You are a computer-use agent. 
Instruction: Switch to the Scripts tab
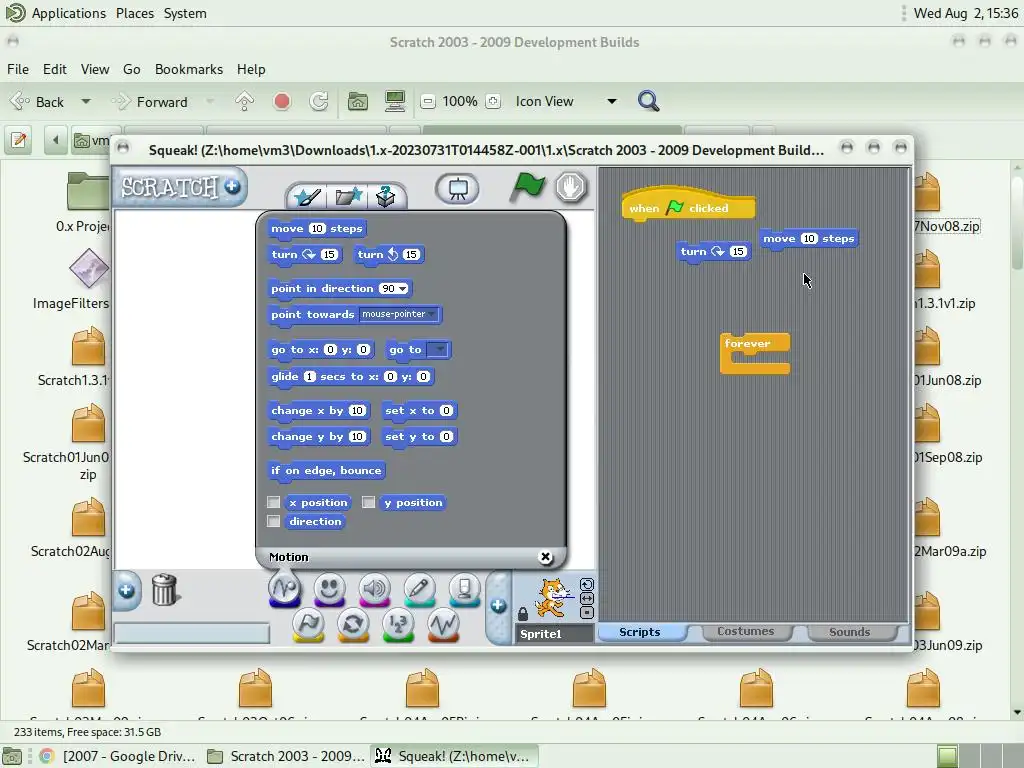pos(640,632)
